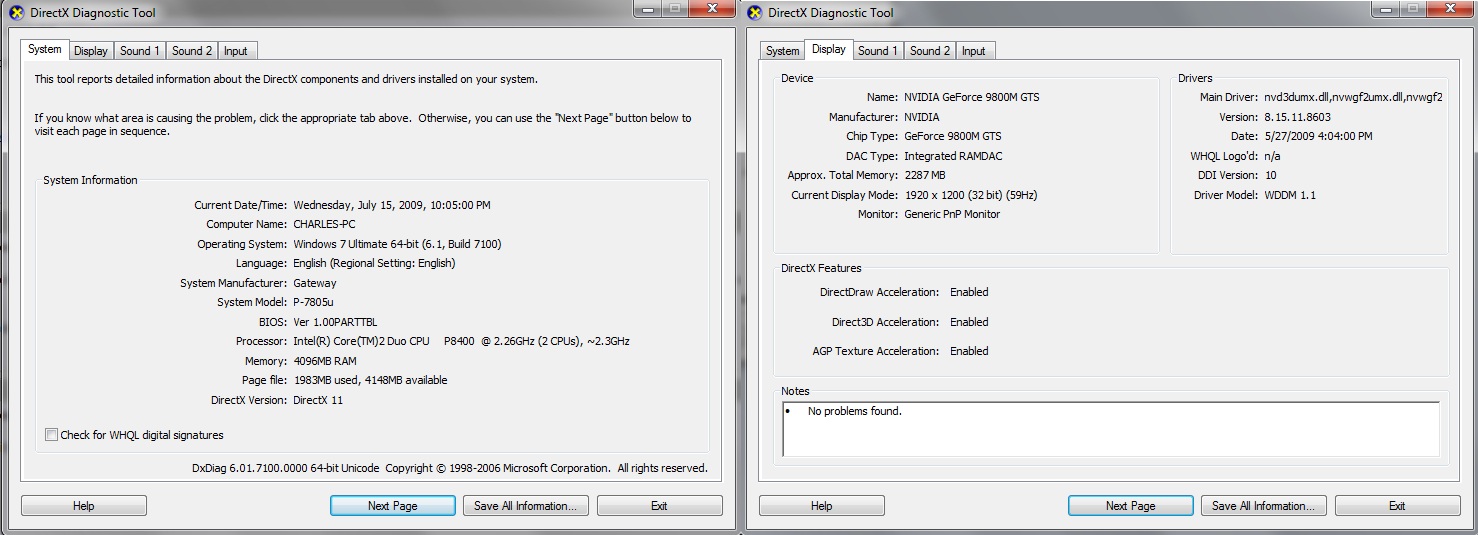Click system model value P-7805u
The height and width of the screenshot is (535, 1478).
click(316, 302)
